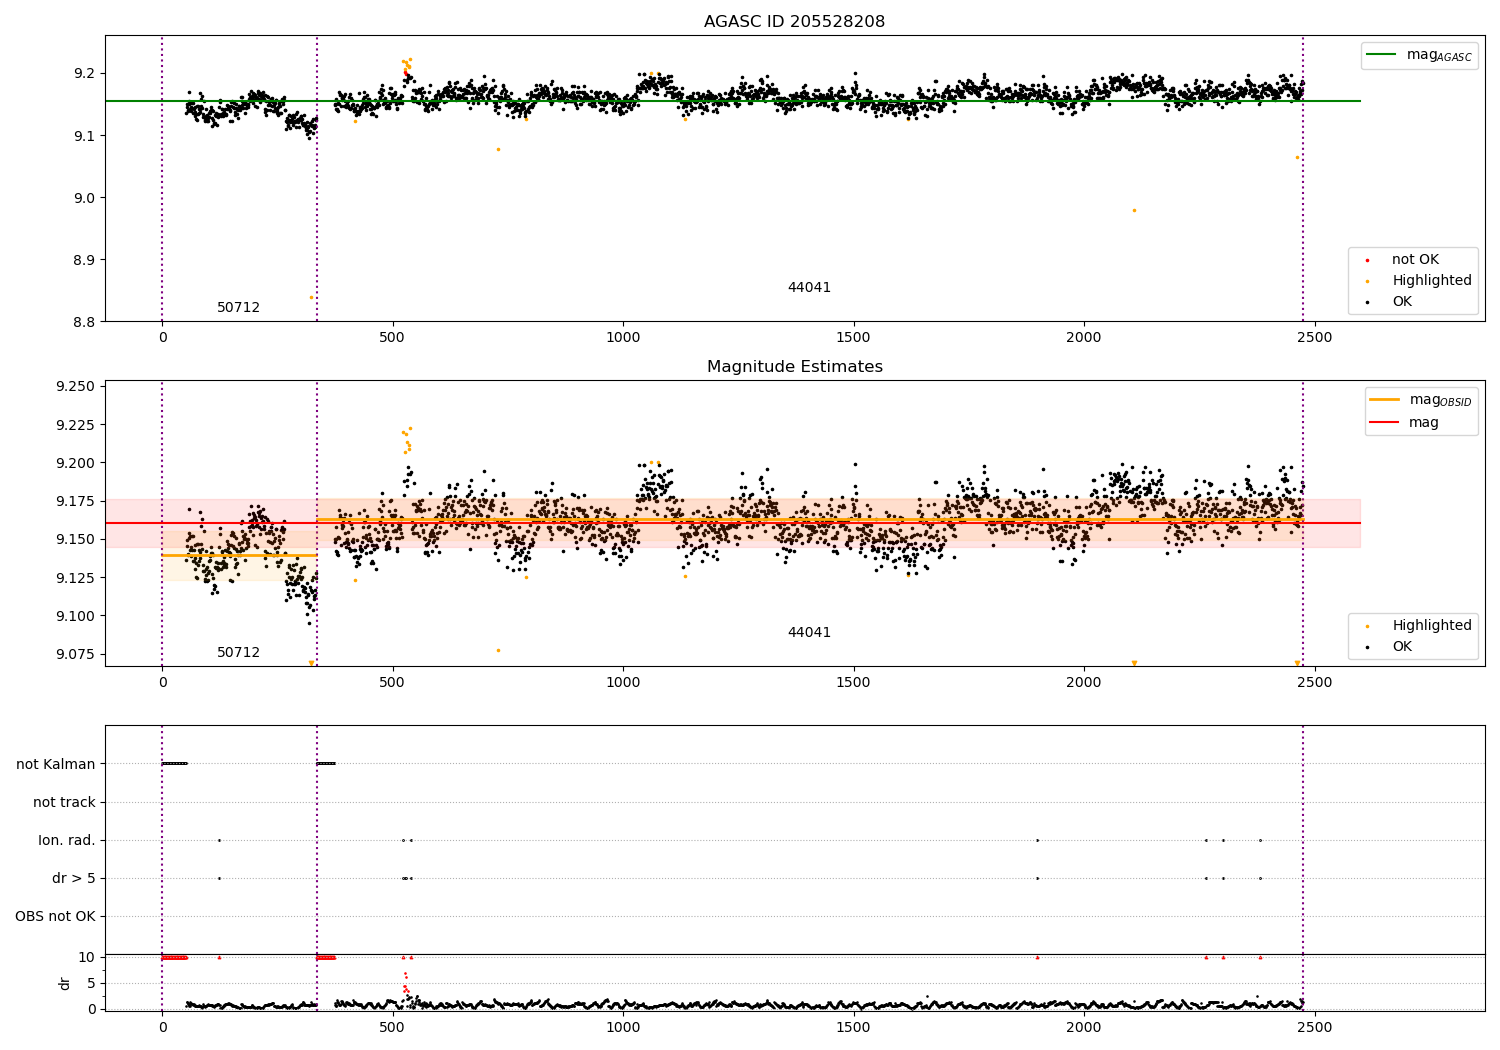The image size is (1500, 1050).
Task: Click x-axis tick '2500' under the bottom plot
Action: pos(1314,1027)
